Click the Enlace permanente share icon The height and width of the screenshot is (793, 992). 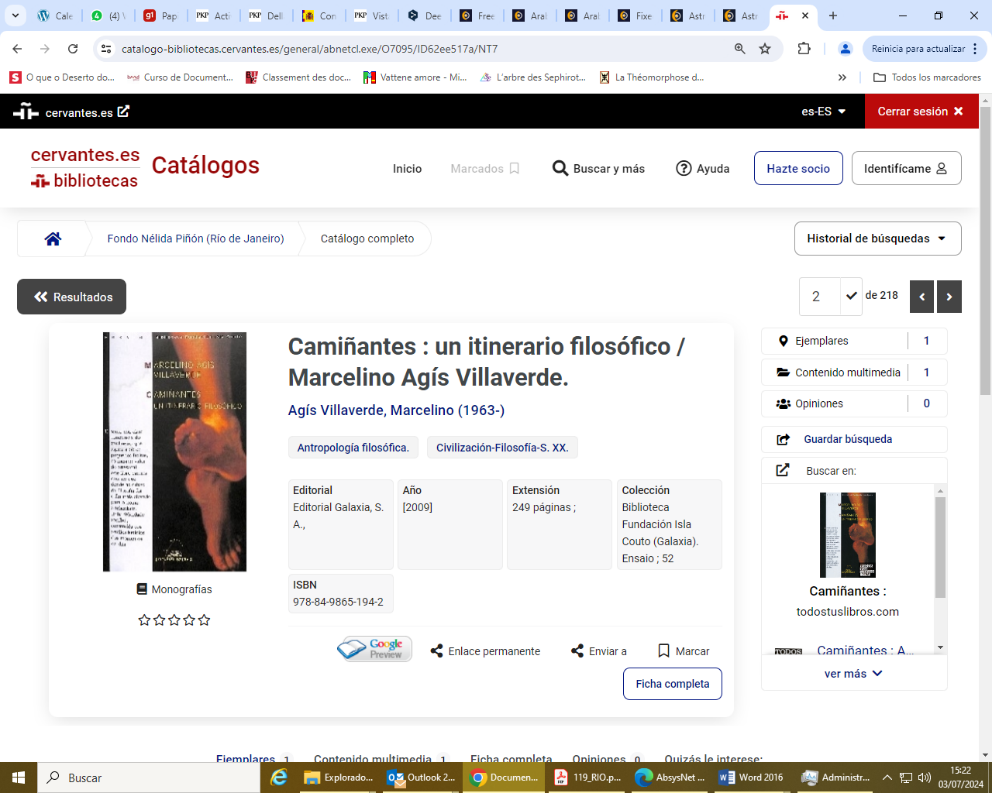point(436,650)
